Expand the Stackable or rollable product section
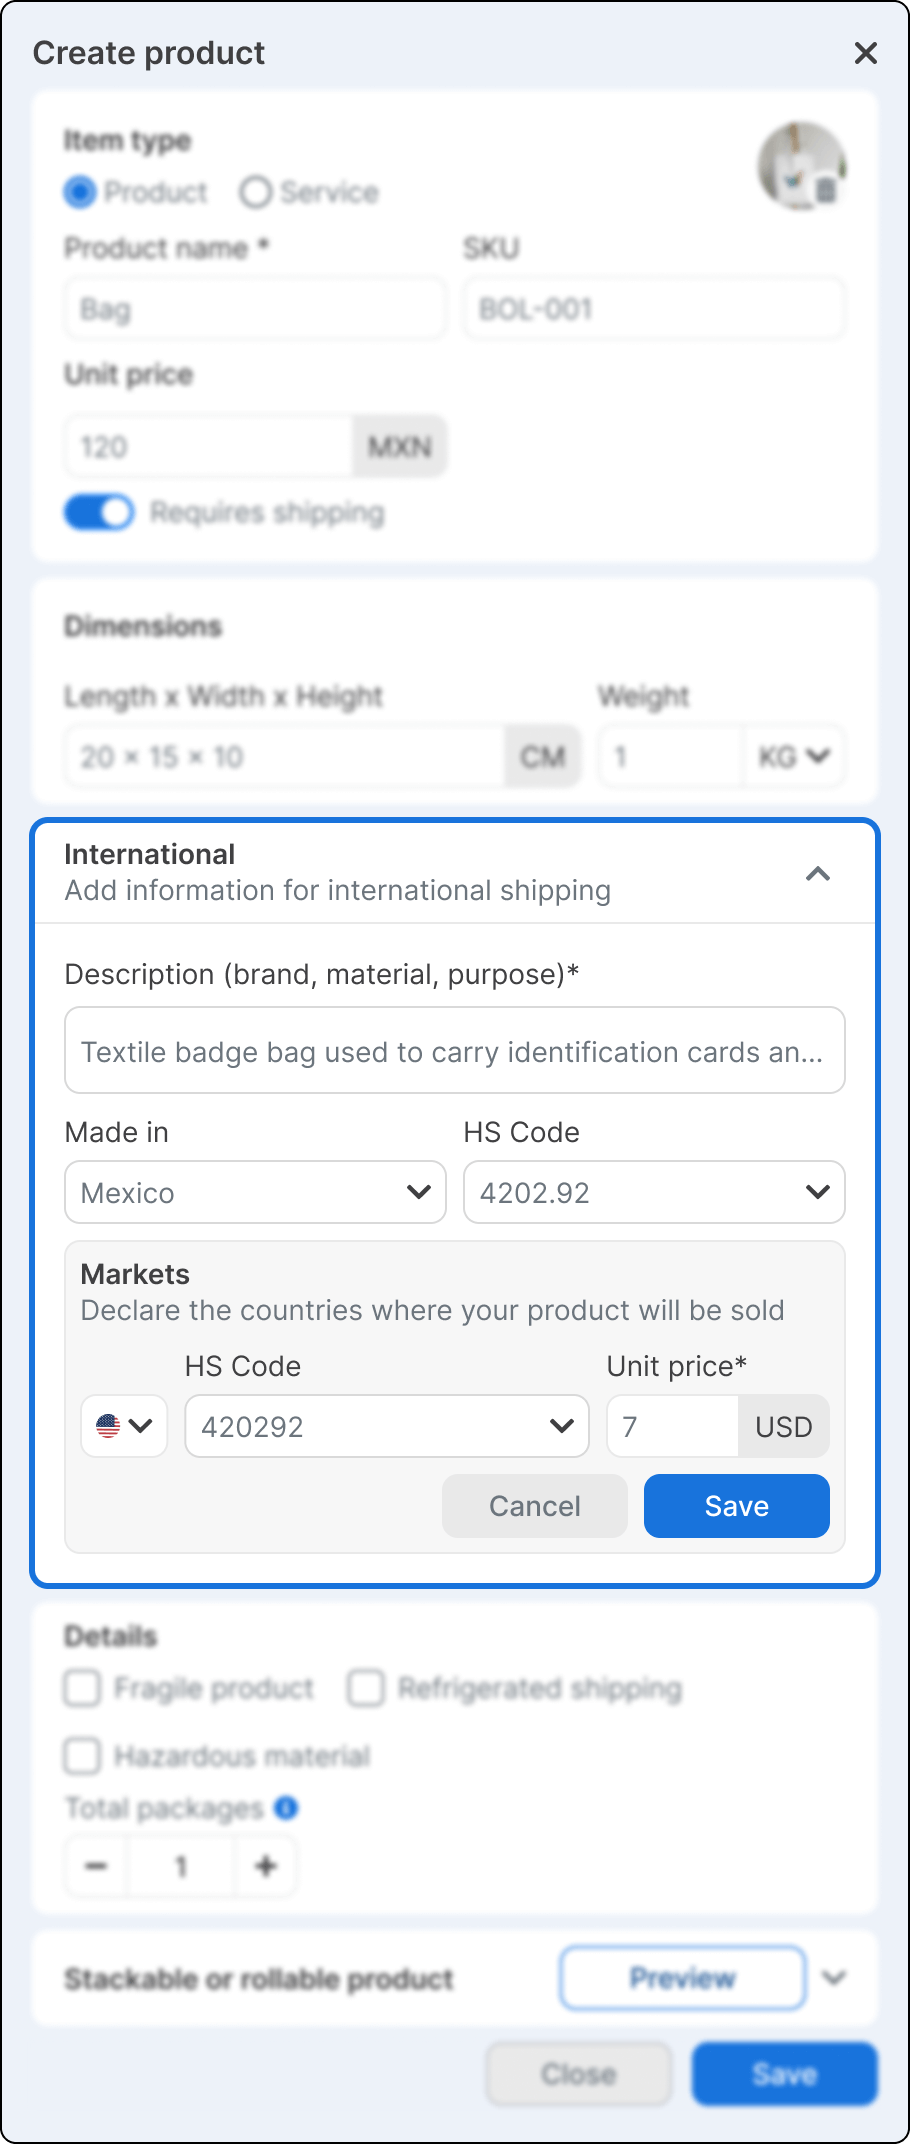The image size is (910, 2144). click(x=833, y=1977)
